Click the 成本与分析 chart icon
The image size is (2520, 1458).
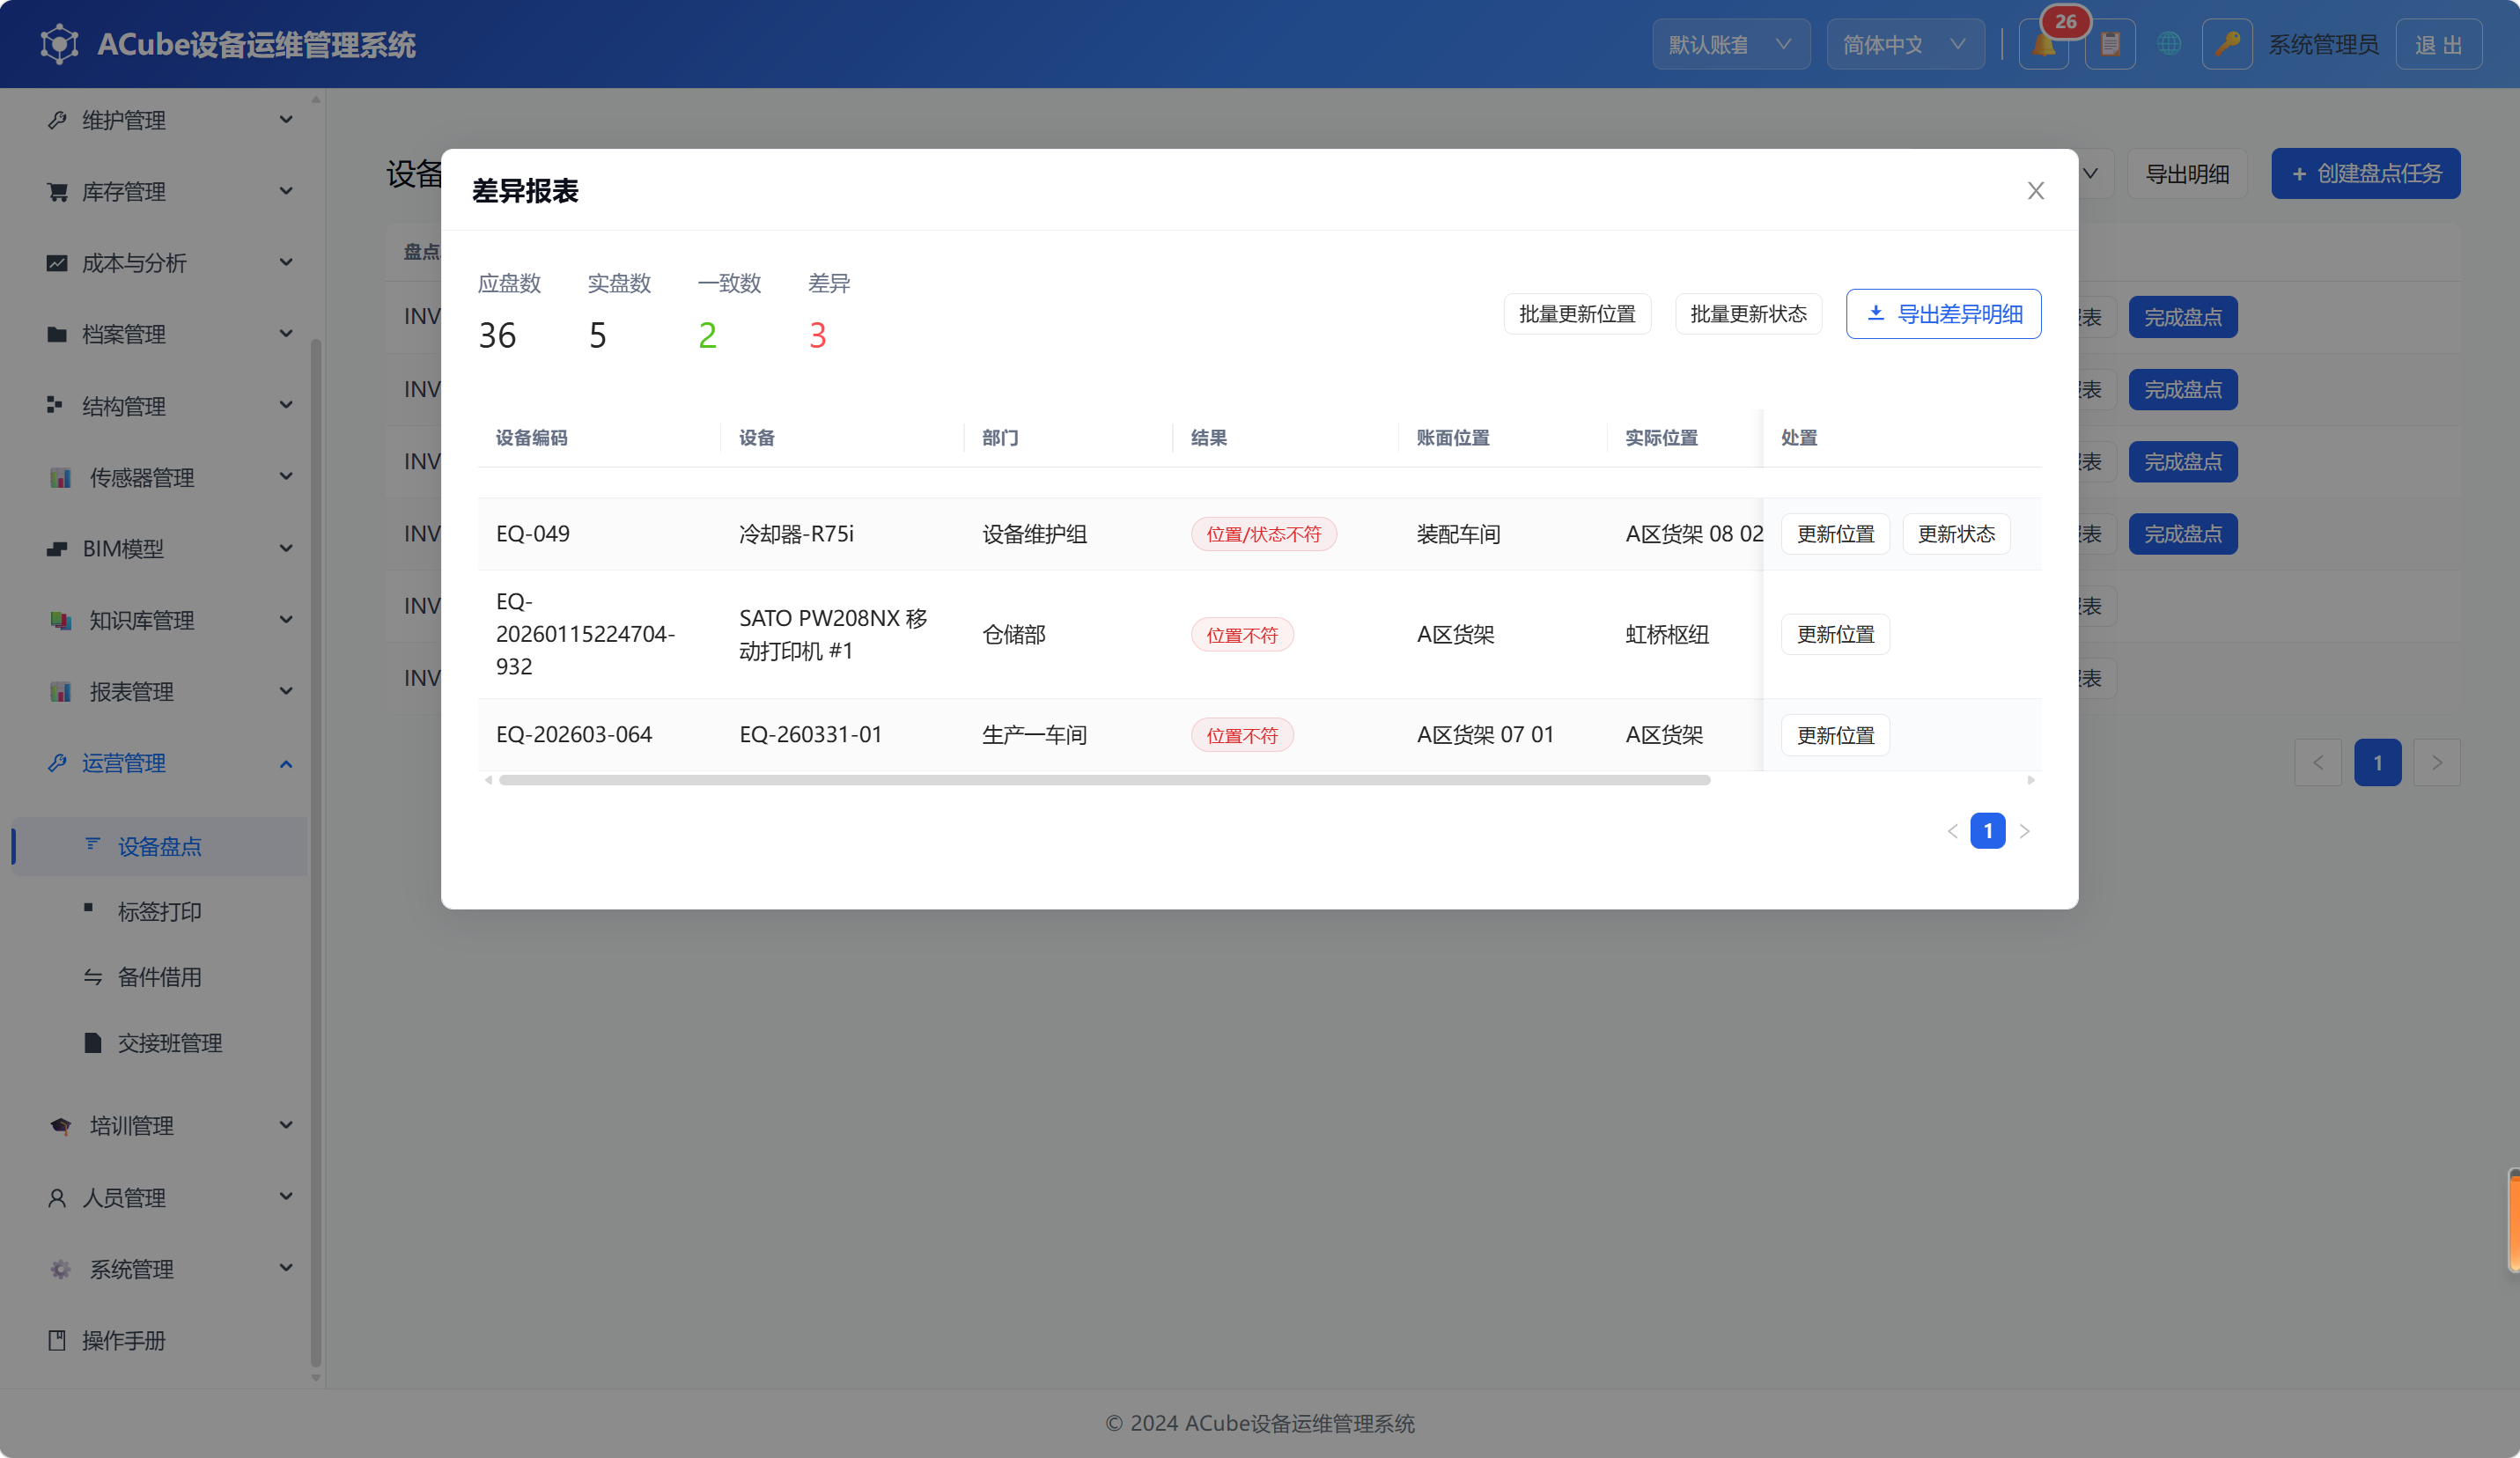click(57, 263)
